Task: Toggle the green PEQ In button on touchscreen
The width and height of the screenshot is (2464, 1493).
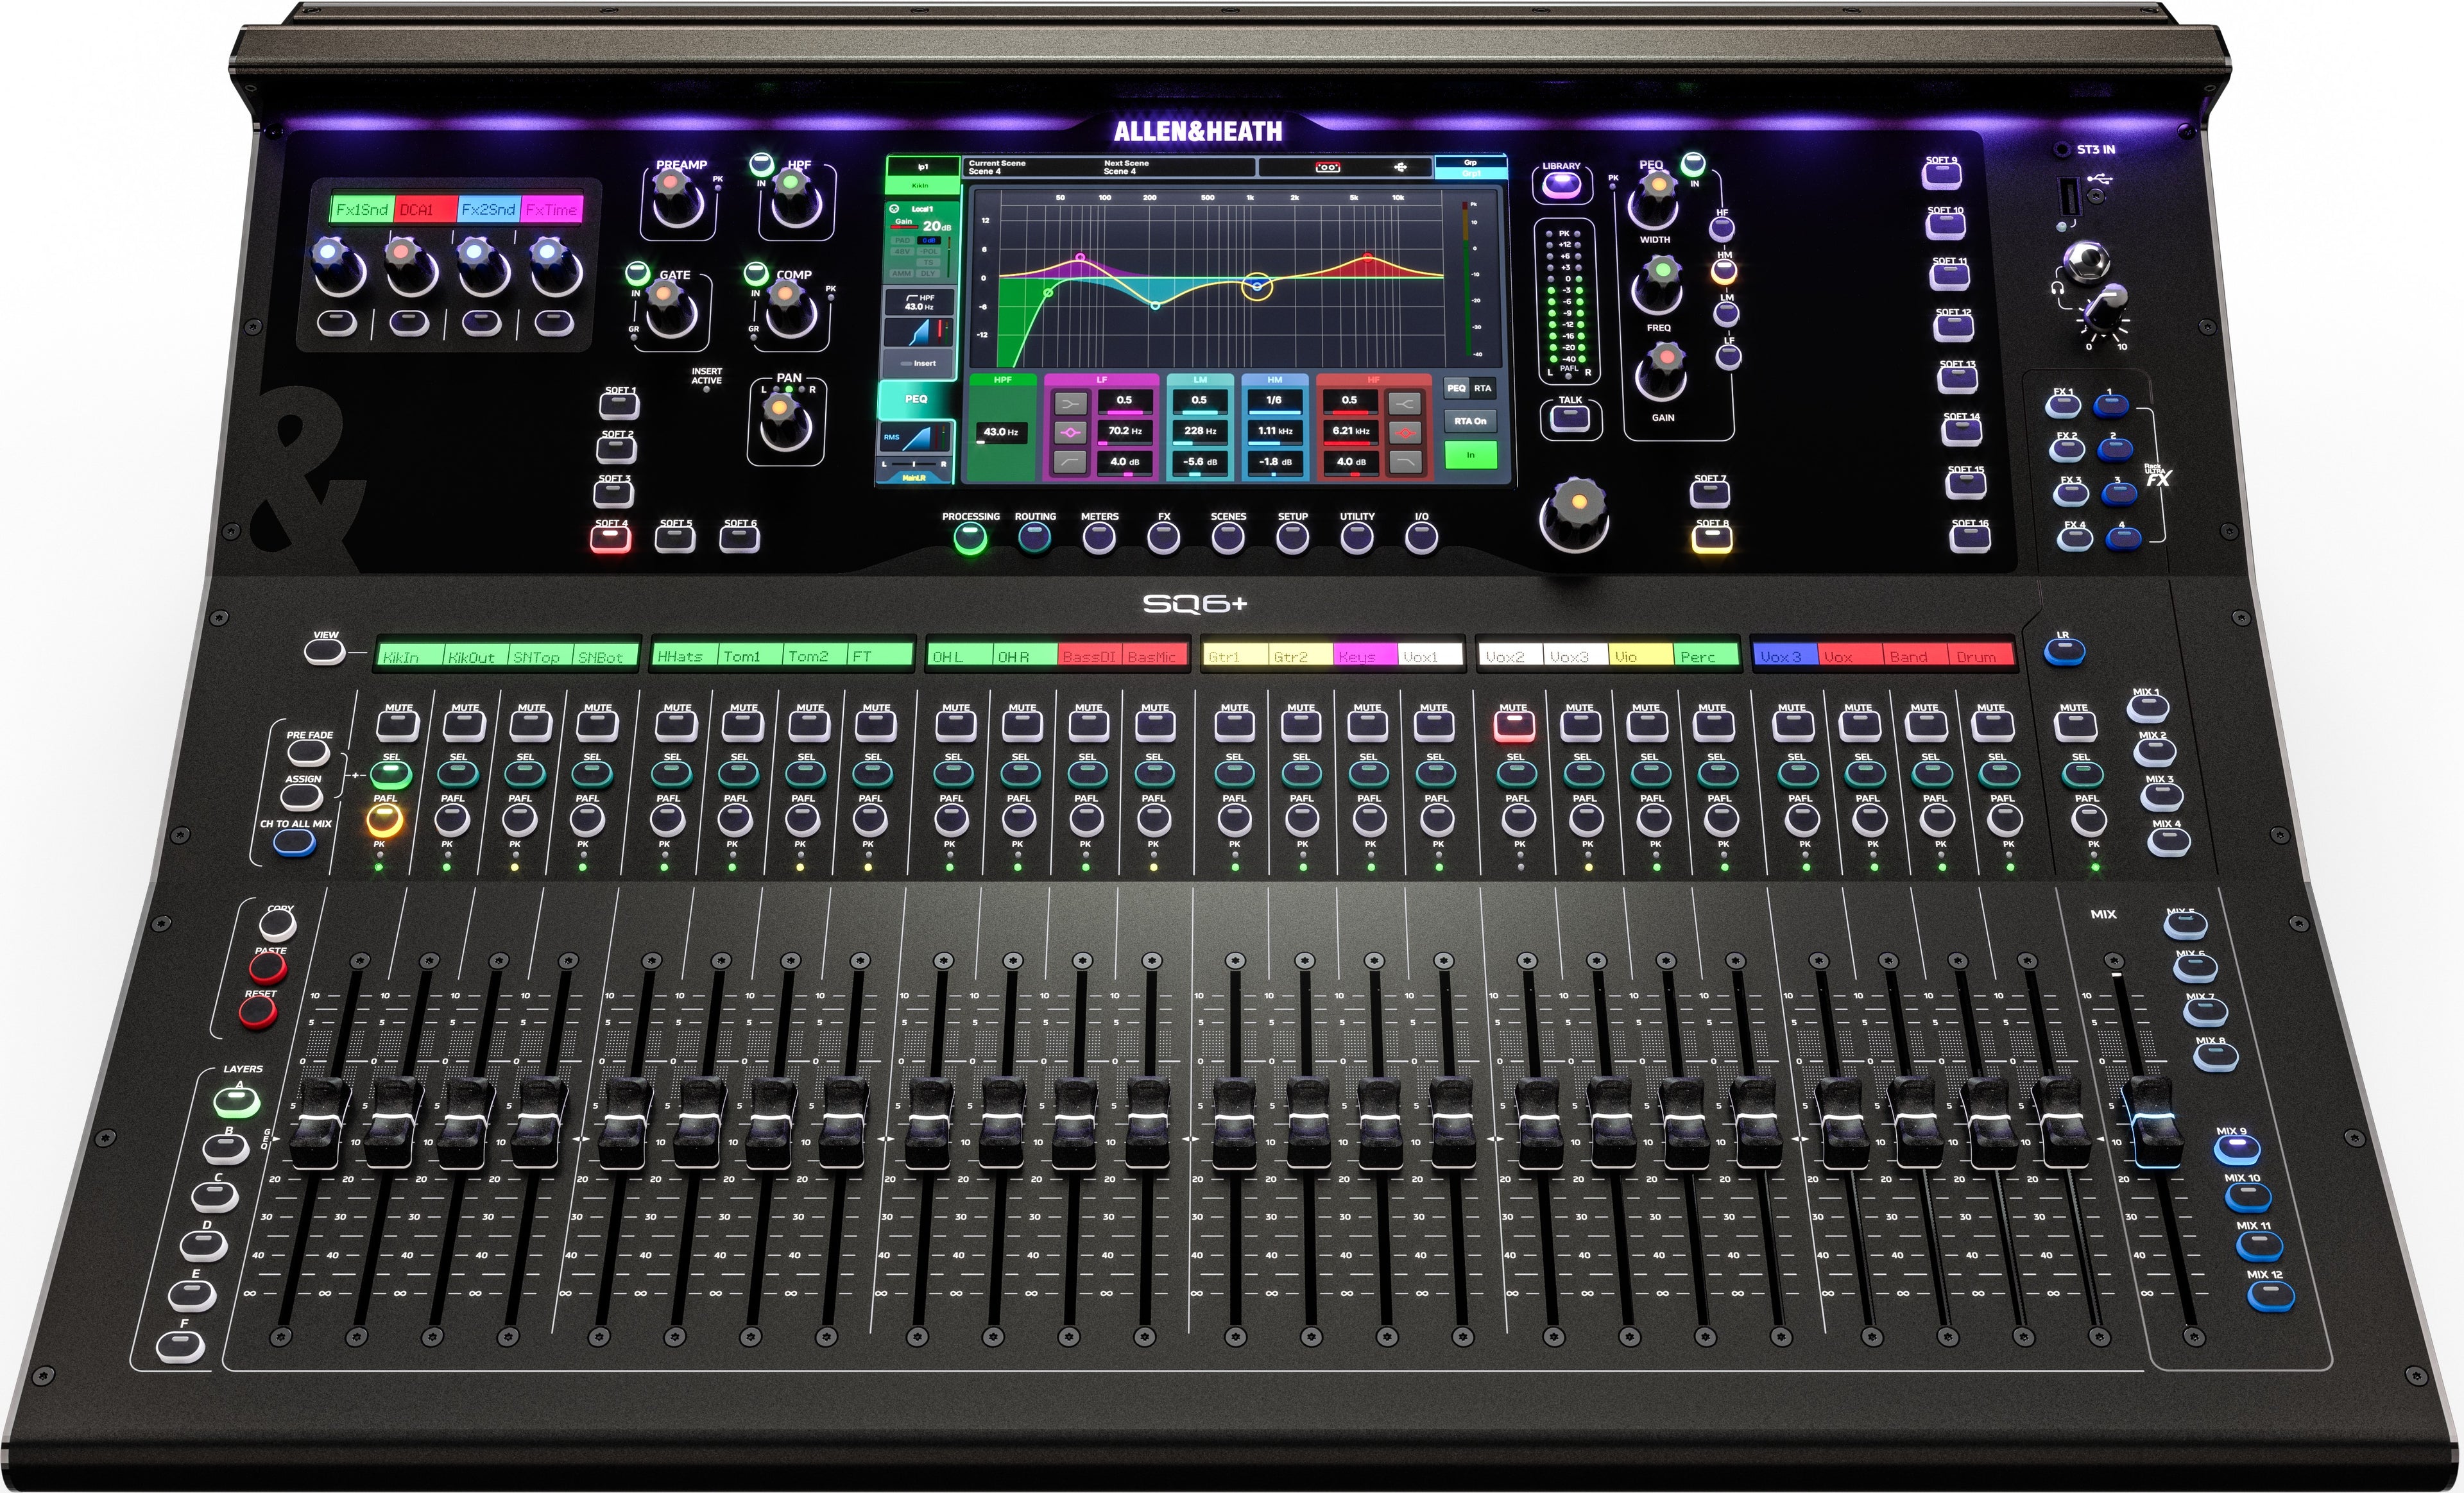Action: tap(1470, 455)
